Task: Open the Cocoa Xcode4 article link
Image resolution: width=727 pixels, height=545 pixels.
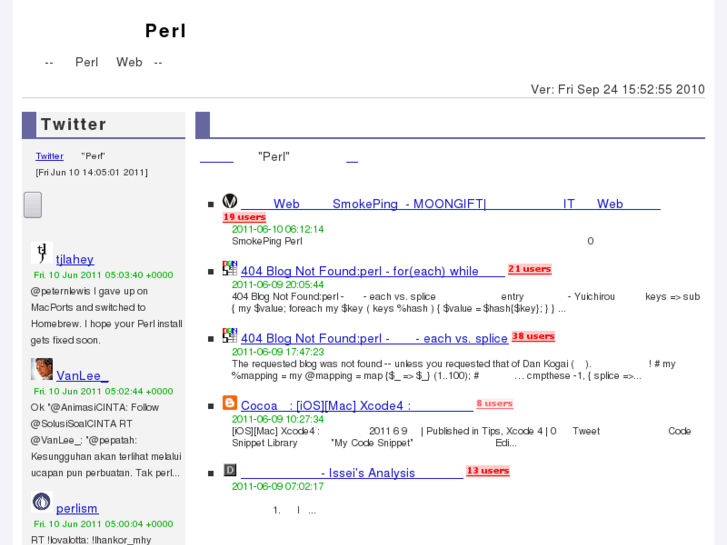Action: [356, 405]
